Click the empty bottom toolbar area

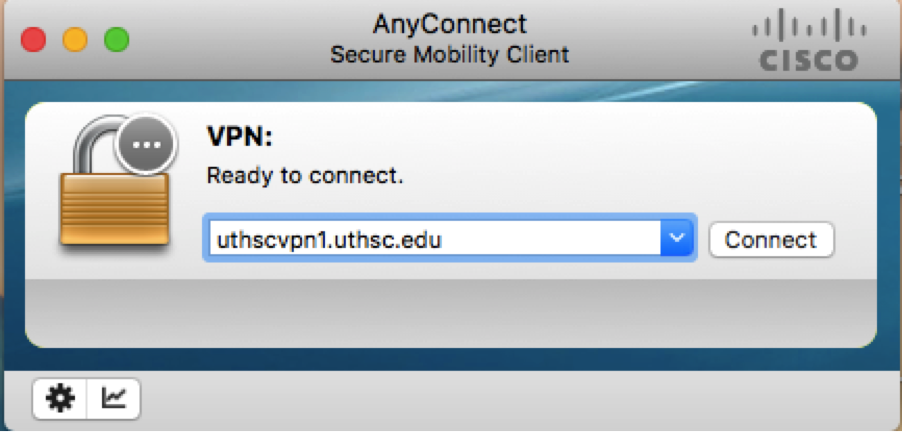pos(500,400)
